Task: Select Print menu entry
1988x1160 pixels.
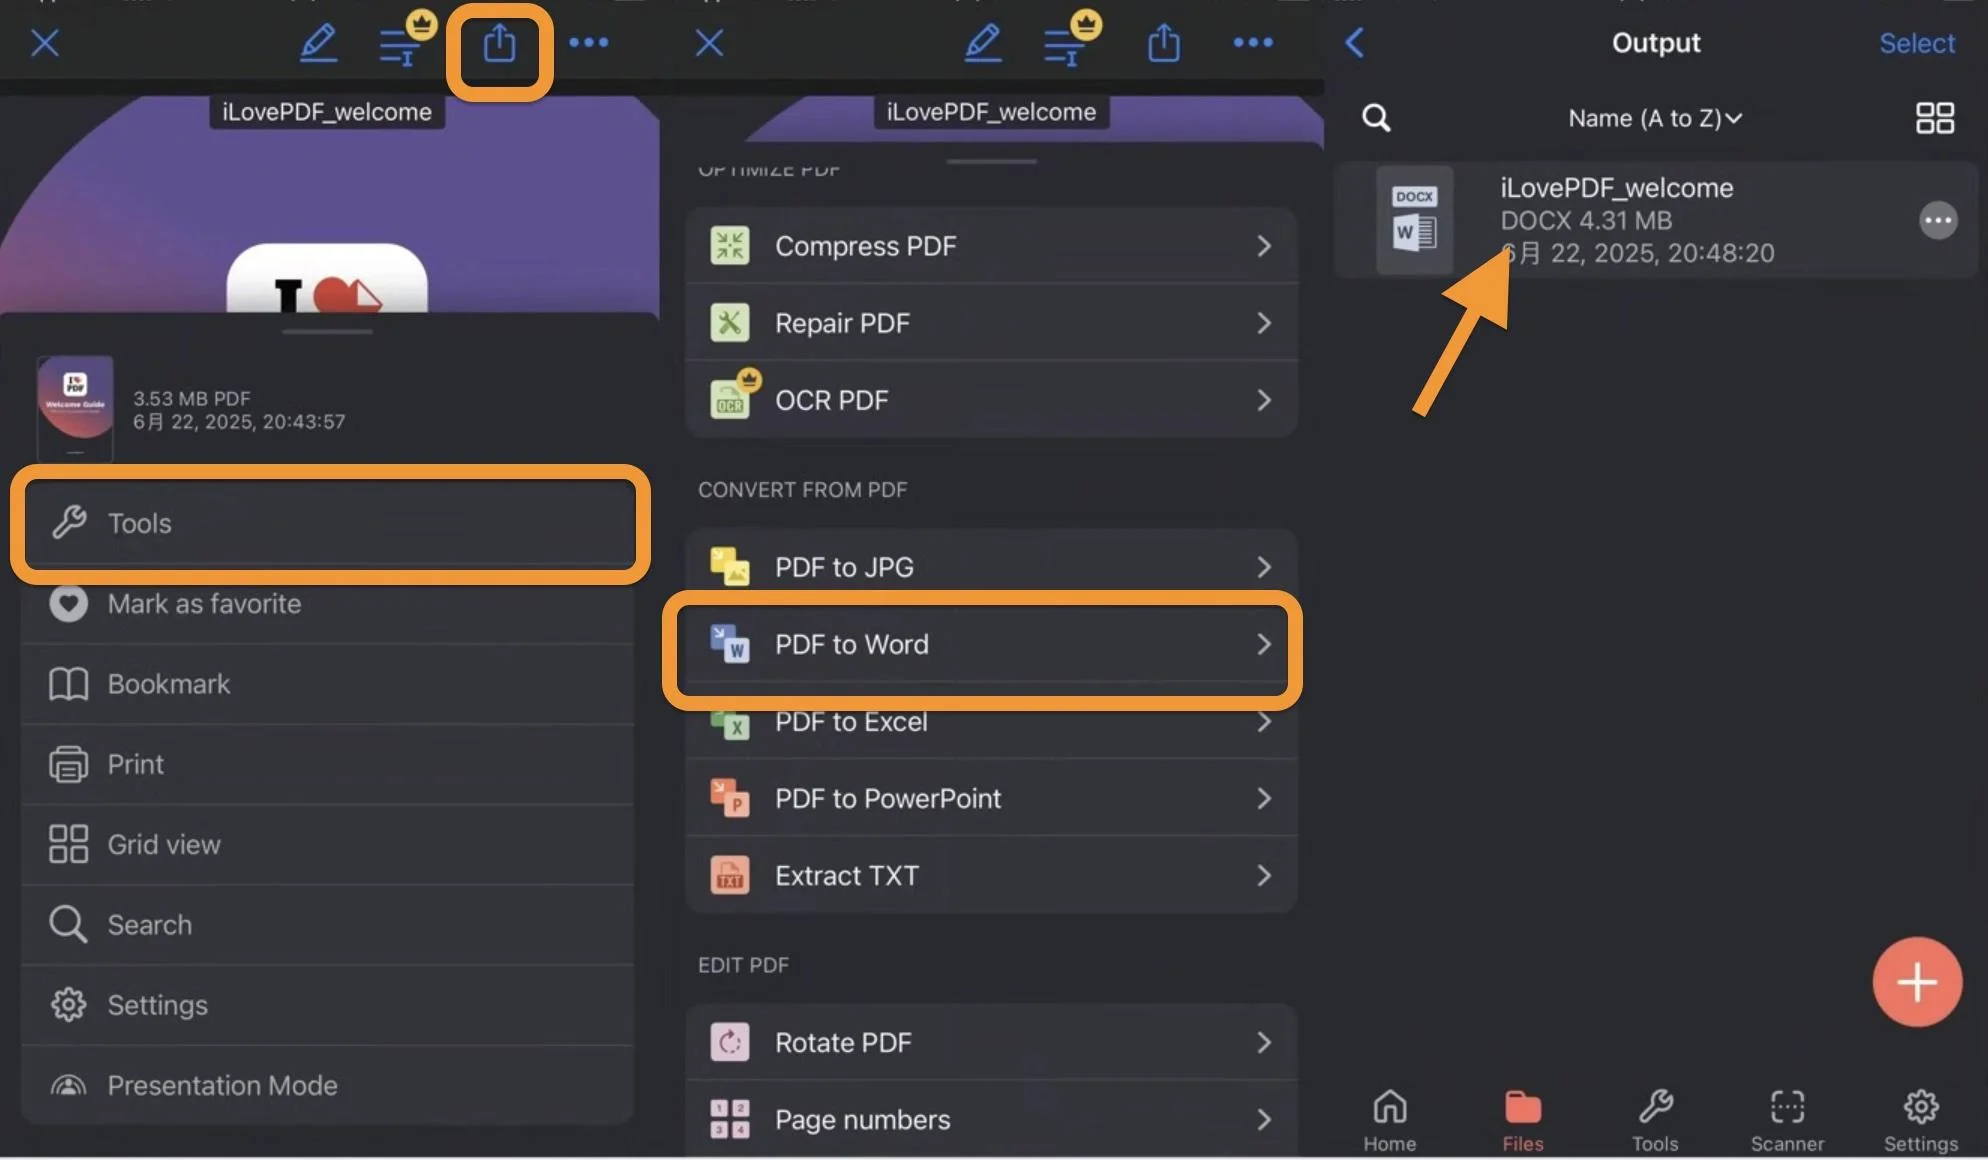Action: coord(328,765)
